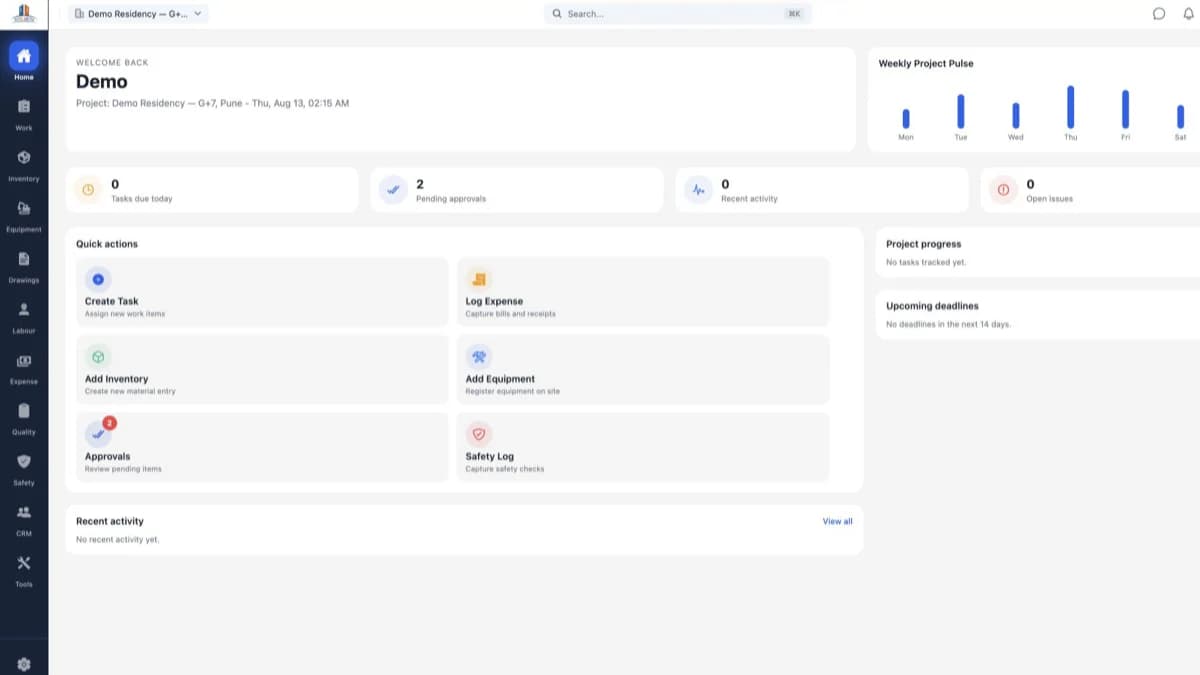The width and height of the screenshot is (1200, 675).
Task: Focus the Search input field
Action: point(677,14)
